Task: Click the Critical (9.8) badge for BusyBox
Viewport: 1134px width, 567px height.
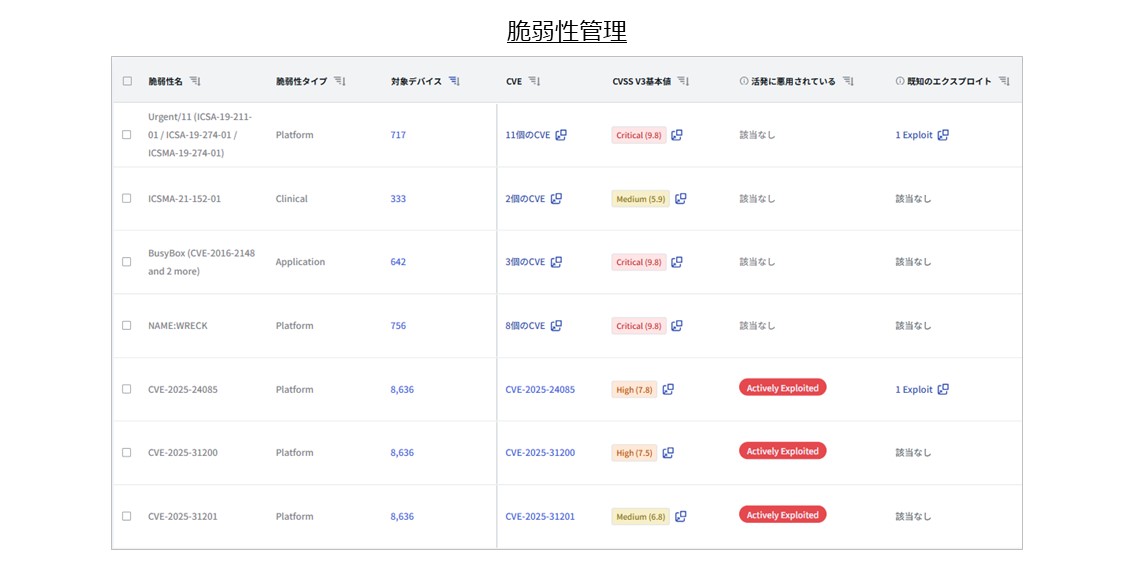Action: [x=638, y=262]
